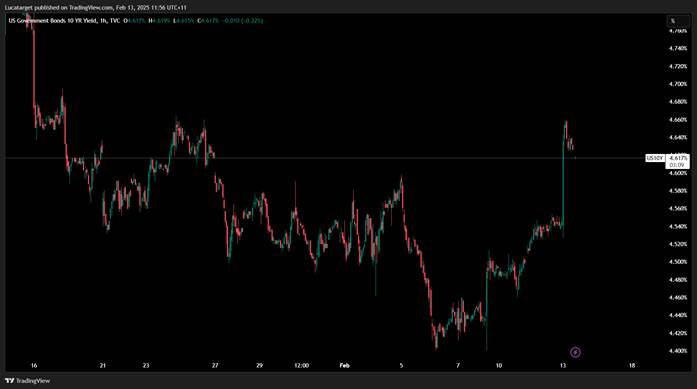Click the 03:09 bar countdown timer
697x389 pixels.
[677, 165]
